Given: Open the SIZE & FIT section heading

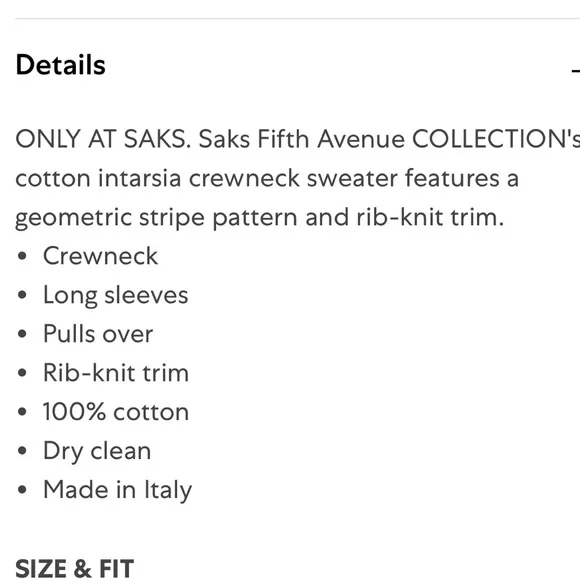Looking at the screenshot, I should pos(74,568).
